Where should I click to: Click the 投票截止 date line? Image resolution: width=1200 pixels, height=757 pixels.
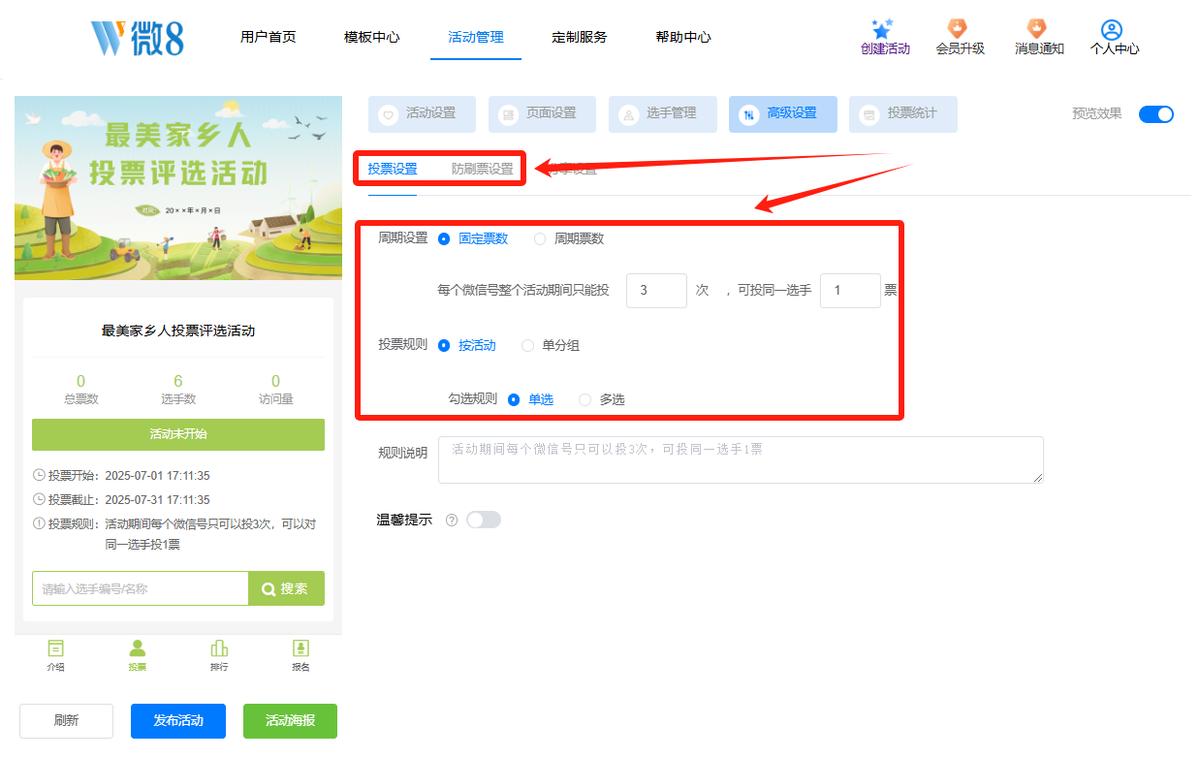(x=122, y=500)
